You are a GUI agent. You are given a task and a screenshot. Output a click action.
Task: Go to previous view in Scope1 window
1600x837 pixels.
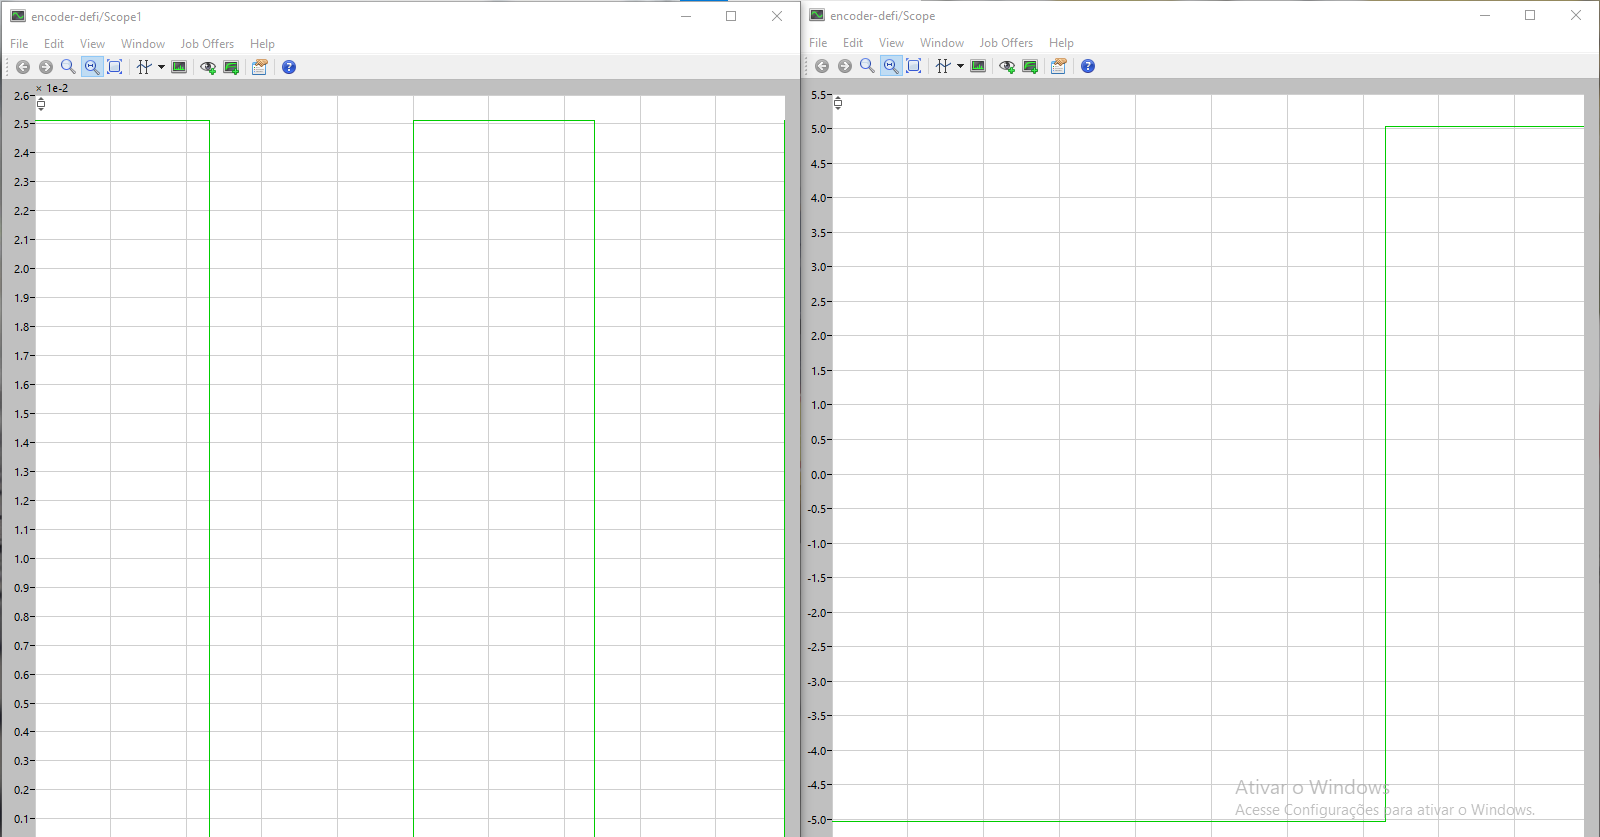coord(23,67)
